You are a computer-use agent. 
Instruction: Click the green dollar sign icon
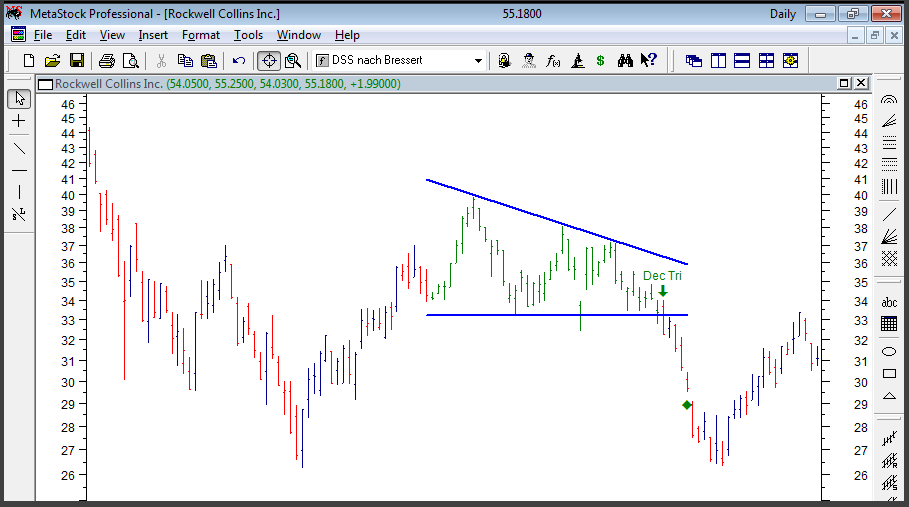tap(601, 60)
